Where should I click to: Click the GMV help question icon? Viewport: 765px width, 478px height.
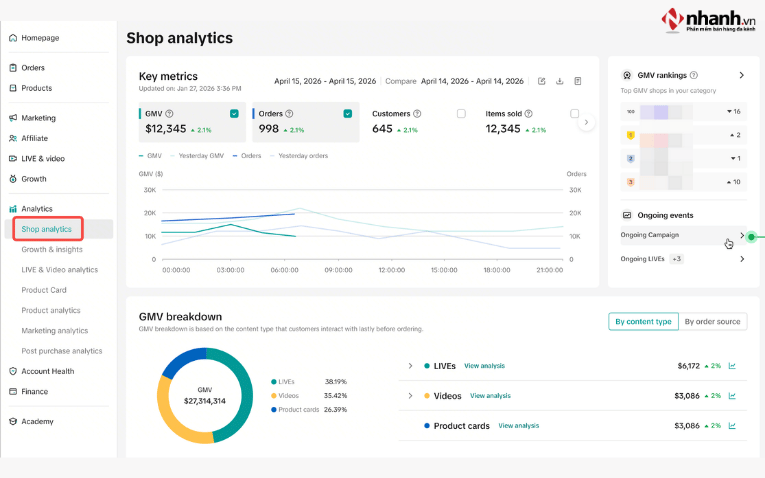(x=169, y=114)
